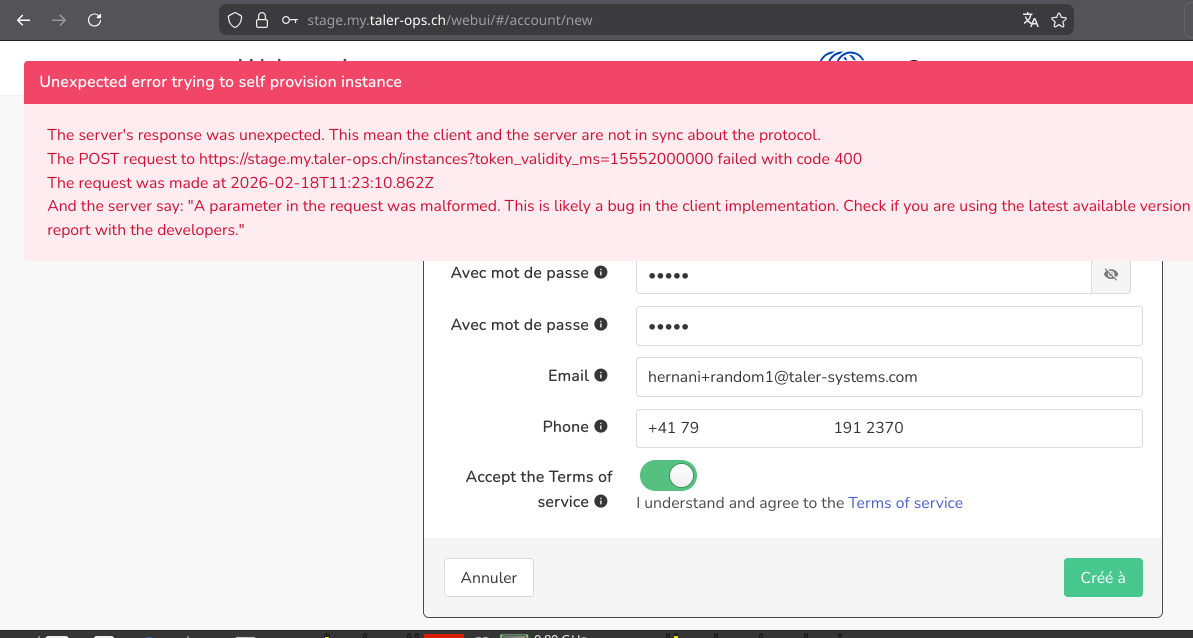Screen dimensions: 1193x638
Task: Focus the Phone number field
Action: pyautogui.click(x=888, y=428)
